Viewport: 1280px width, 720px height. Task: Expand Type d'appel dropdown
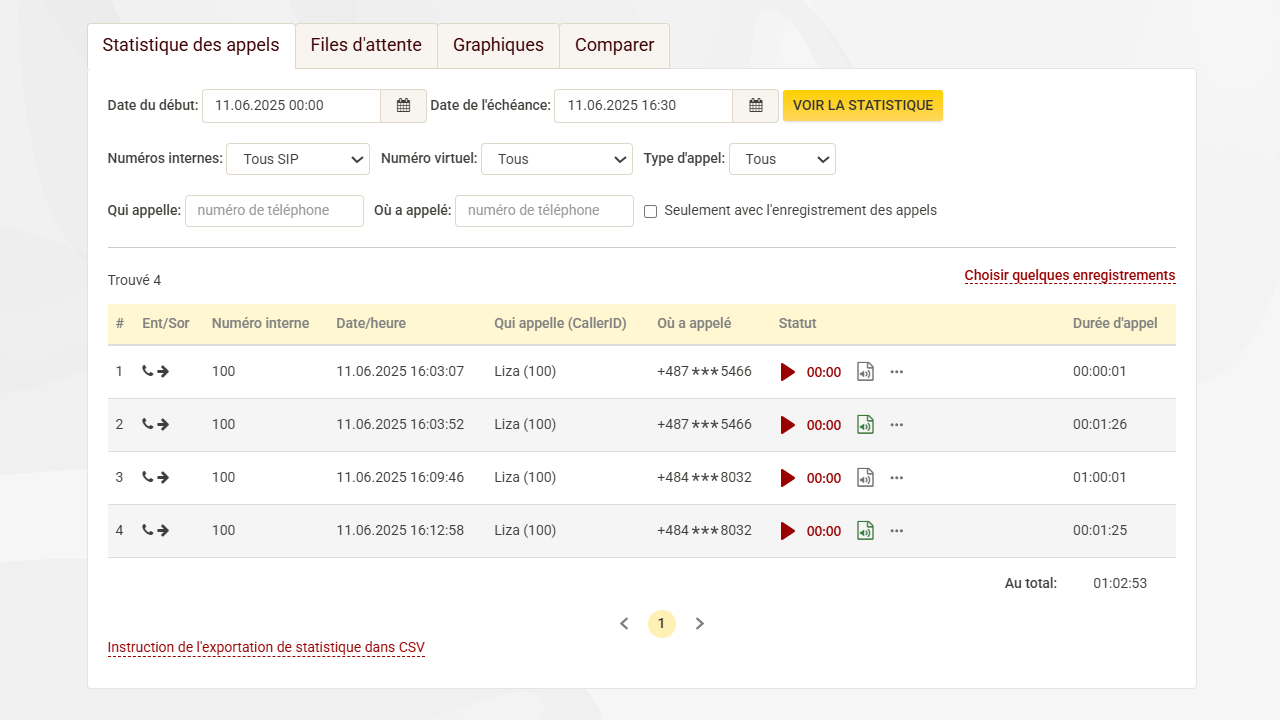click(x=782, y=159)
